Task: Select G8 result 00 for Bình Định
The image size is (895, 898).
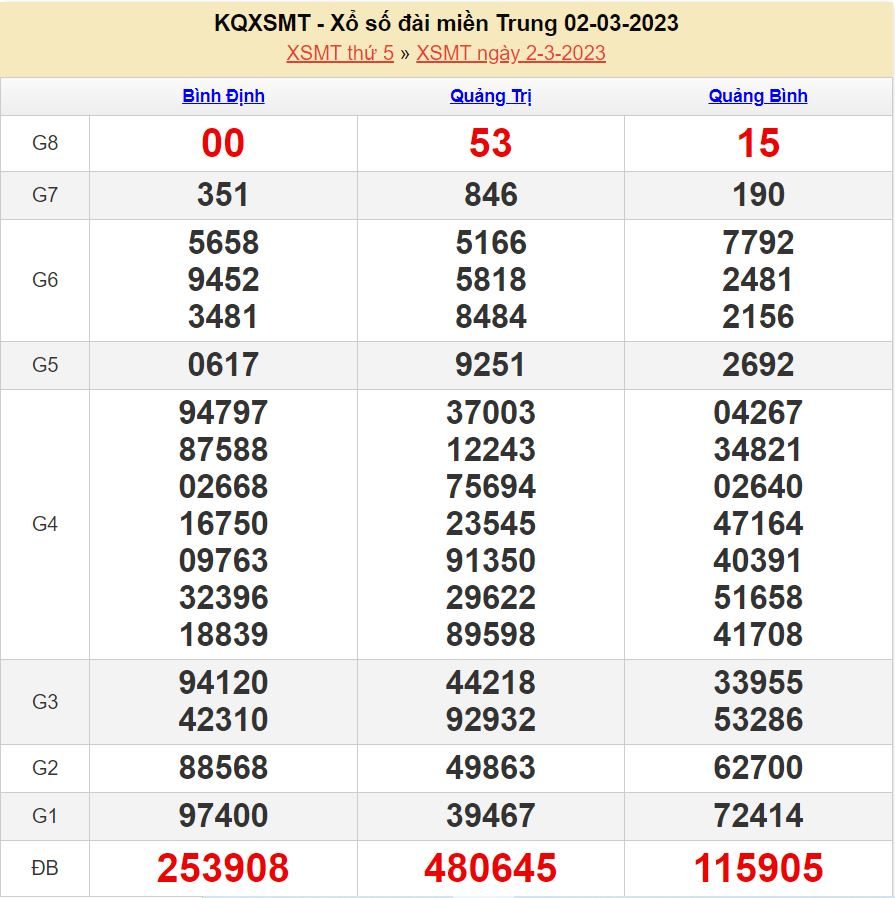Action: (223, 143)
